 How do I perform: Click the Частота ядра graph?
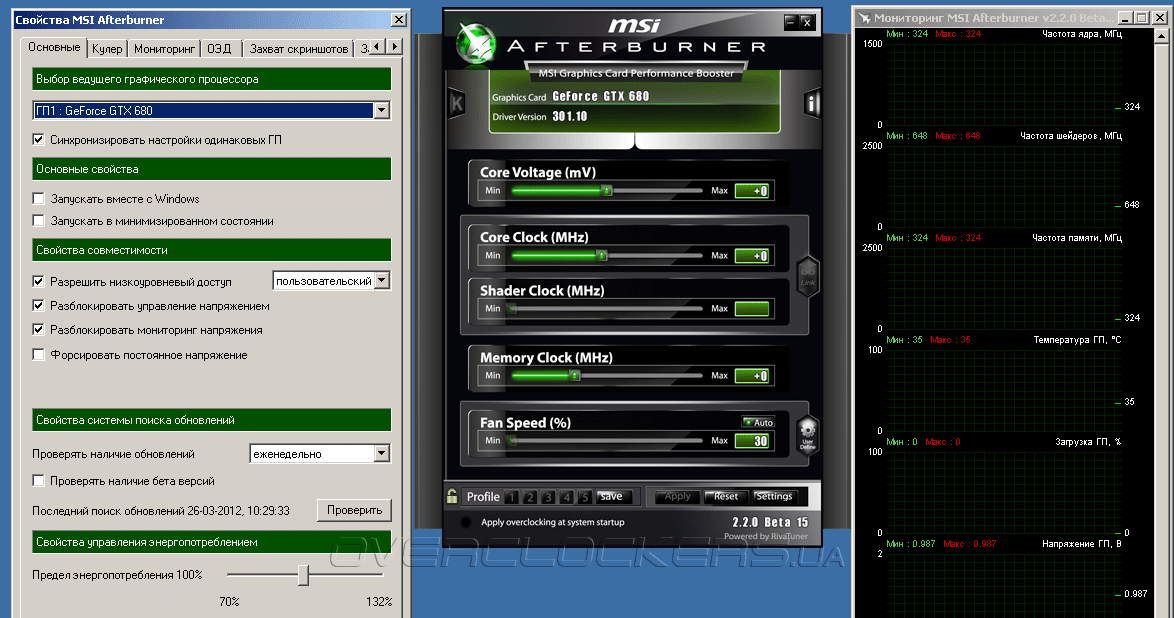point(1003,84)
